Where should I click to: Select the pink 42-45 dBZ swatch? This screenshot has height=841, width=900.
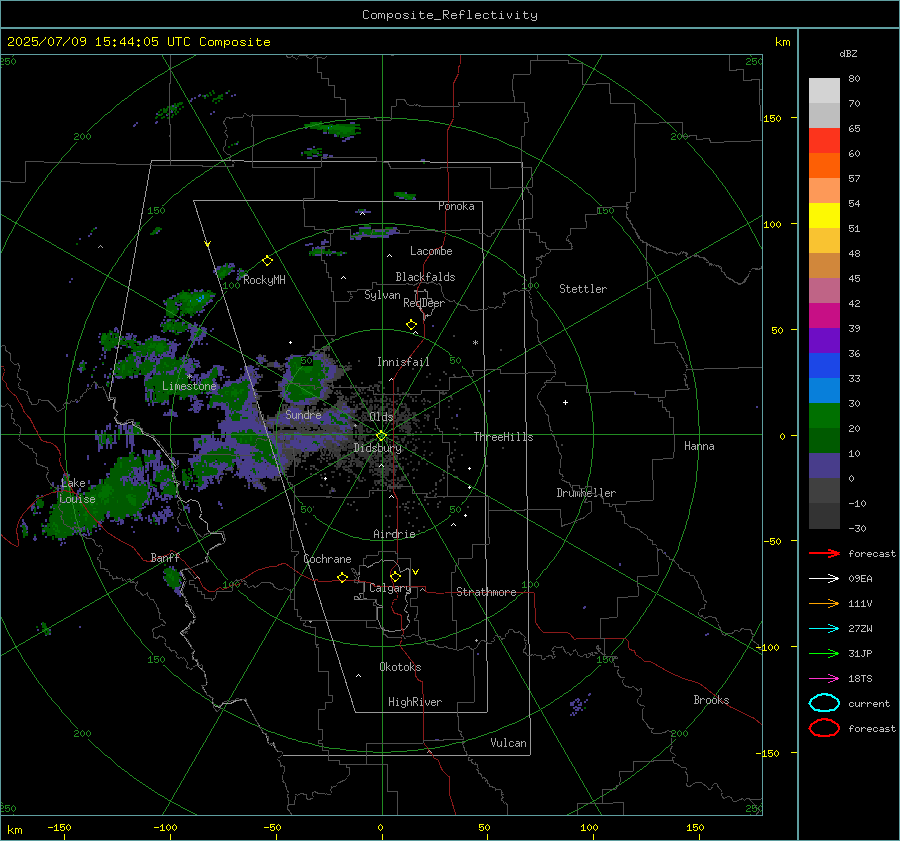pyautogui.click(x=824, y=290)
